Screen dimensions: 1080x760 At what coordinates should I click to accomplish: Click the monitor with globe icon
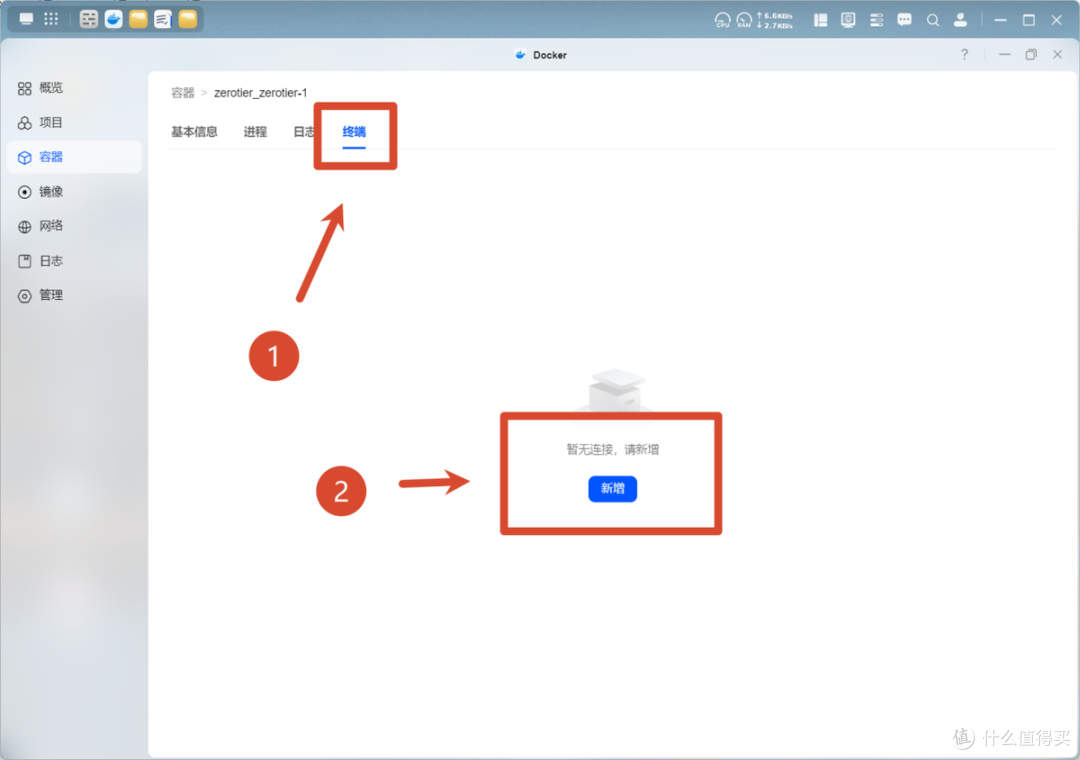tap(848, 20)
